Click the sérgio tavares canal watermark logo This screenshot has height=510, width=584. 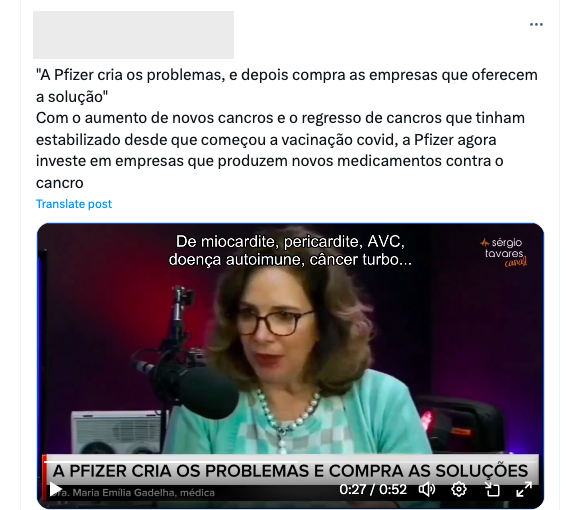tap(504, 252)
